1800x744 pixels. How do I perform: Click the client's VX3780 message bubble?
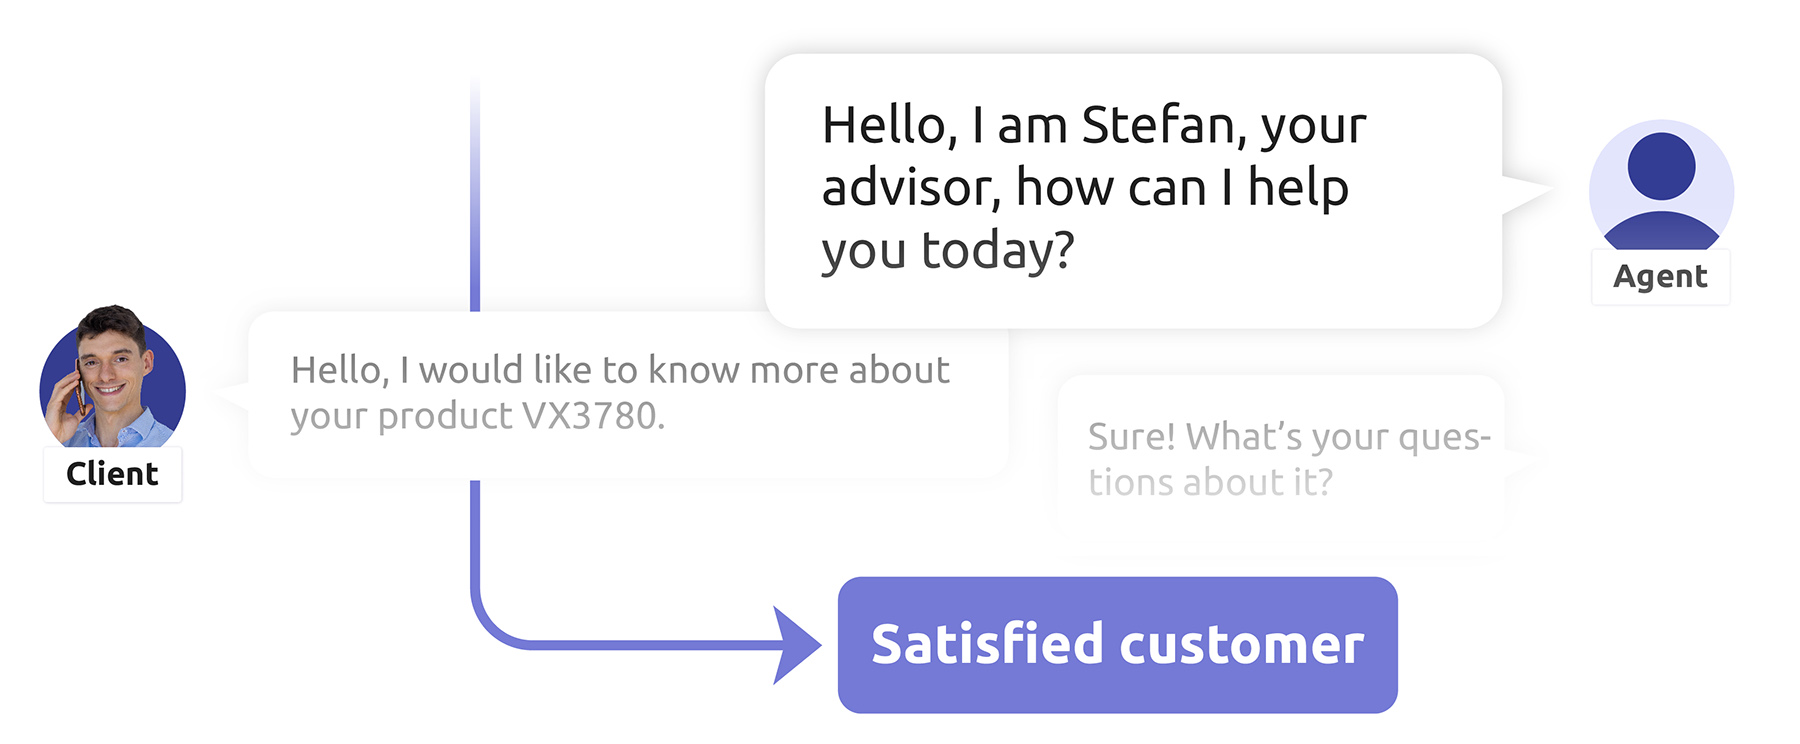pyautogui.click(x=628, y=394)
